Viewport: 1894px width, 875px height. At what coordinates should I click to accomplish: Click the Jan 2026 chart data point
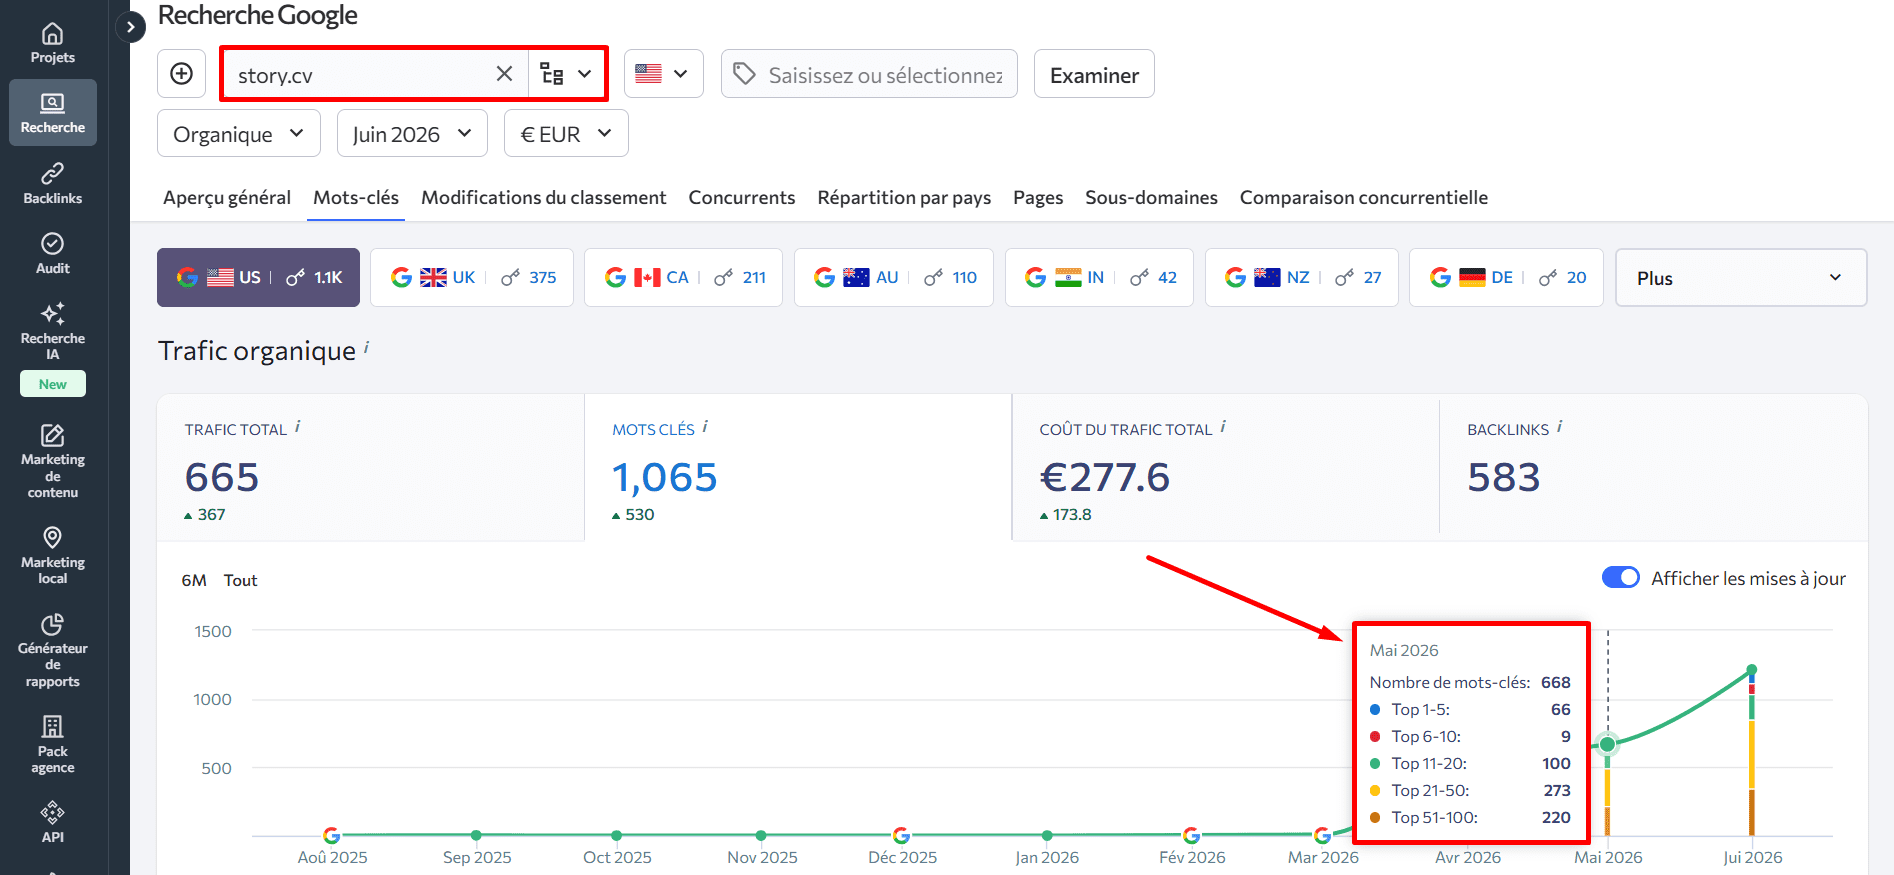(x=1047, y=835)
